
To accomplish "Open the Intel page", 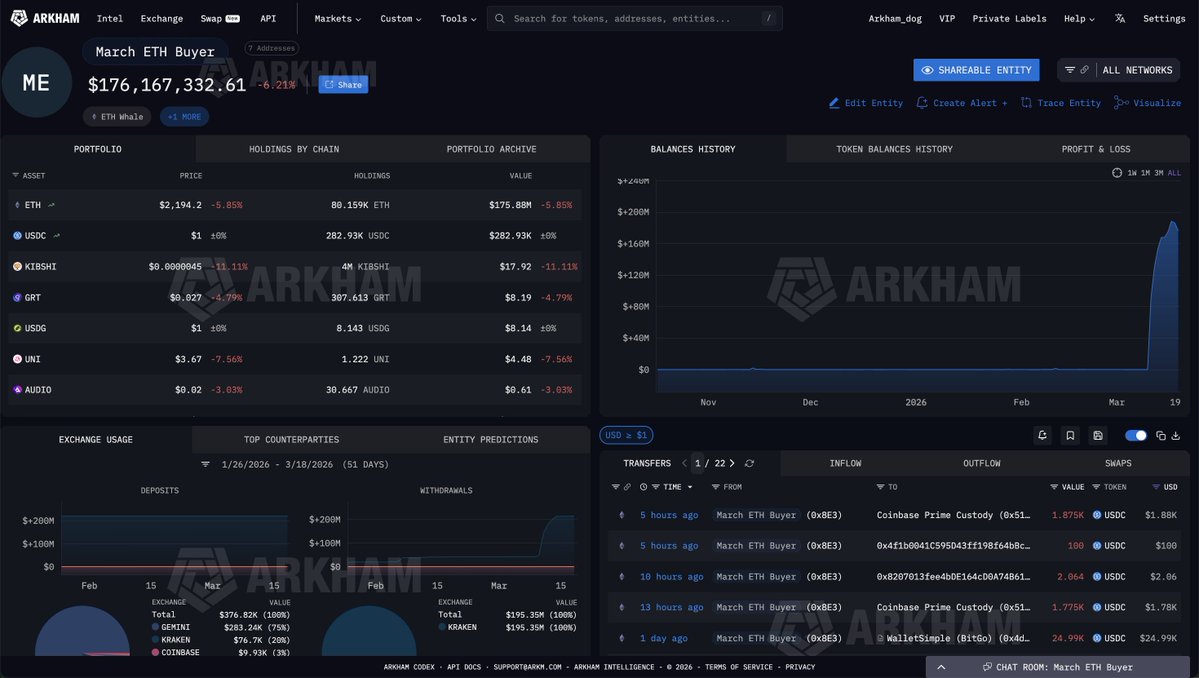I will [109, 18].
